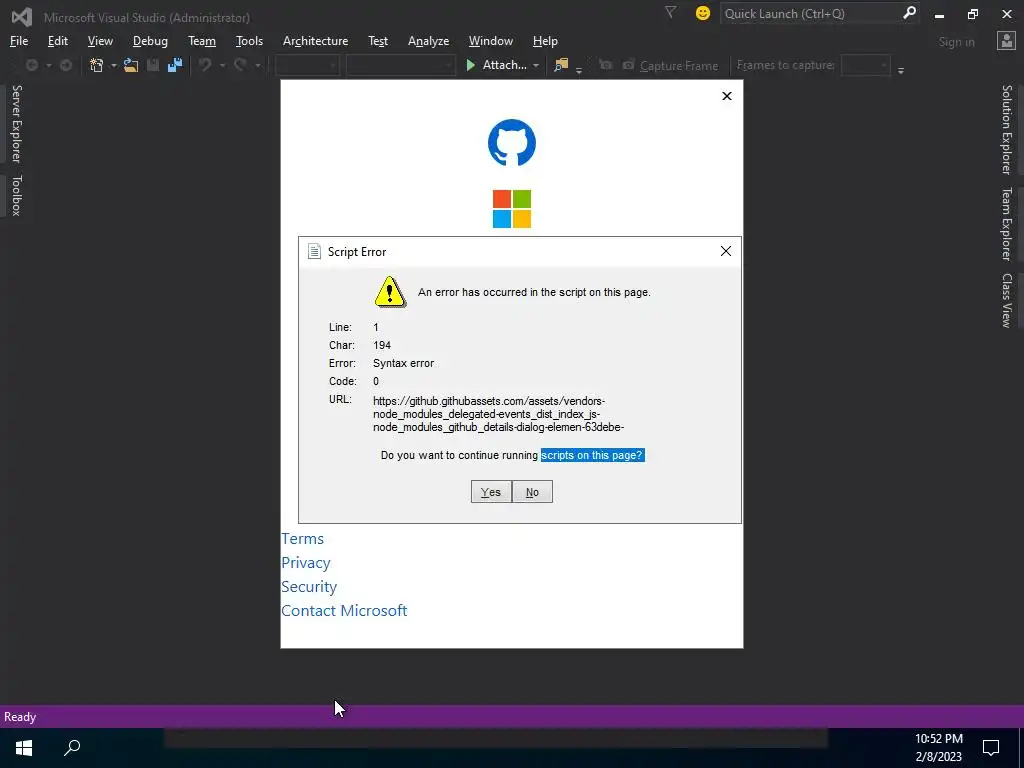This screenshot has height=768, width=1024.
Task: Open the Solution Explorer side tab
Action: pos(1006,129)
